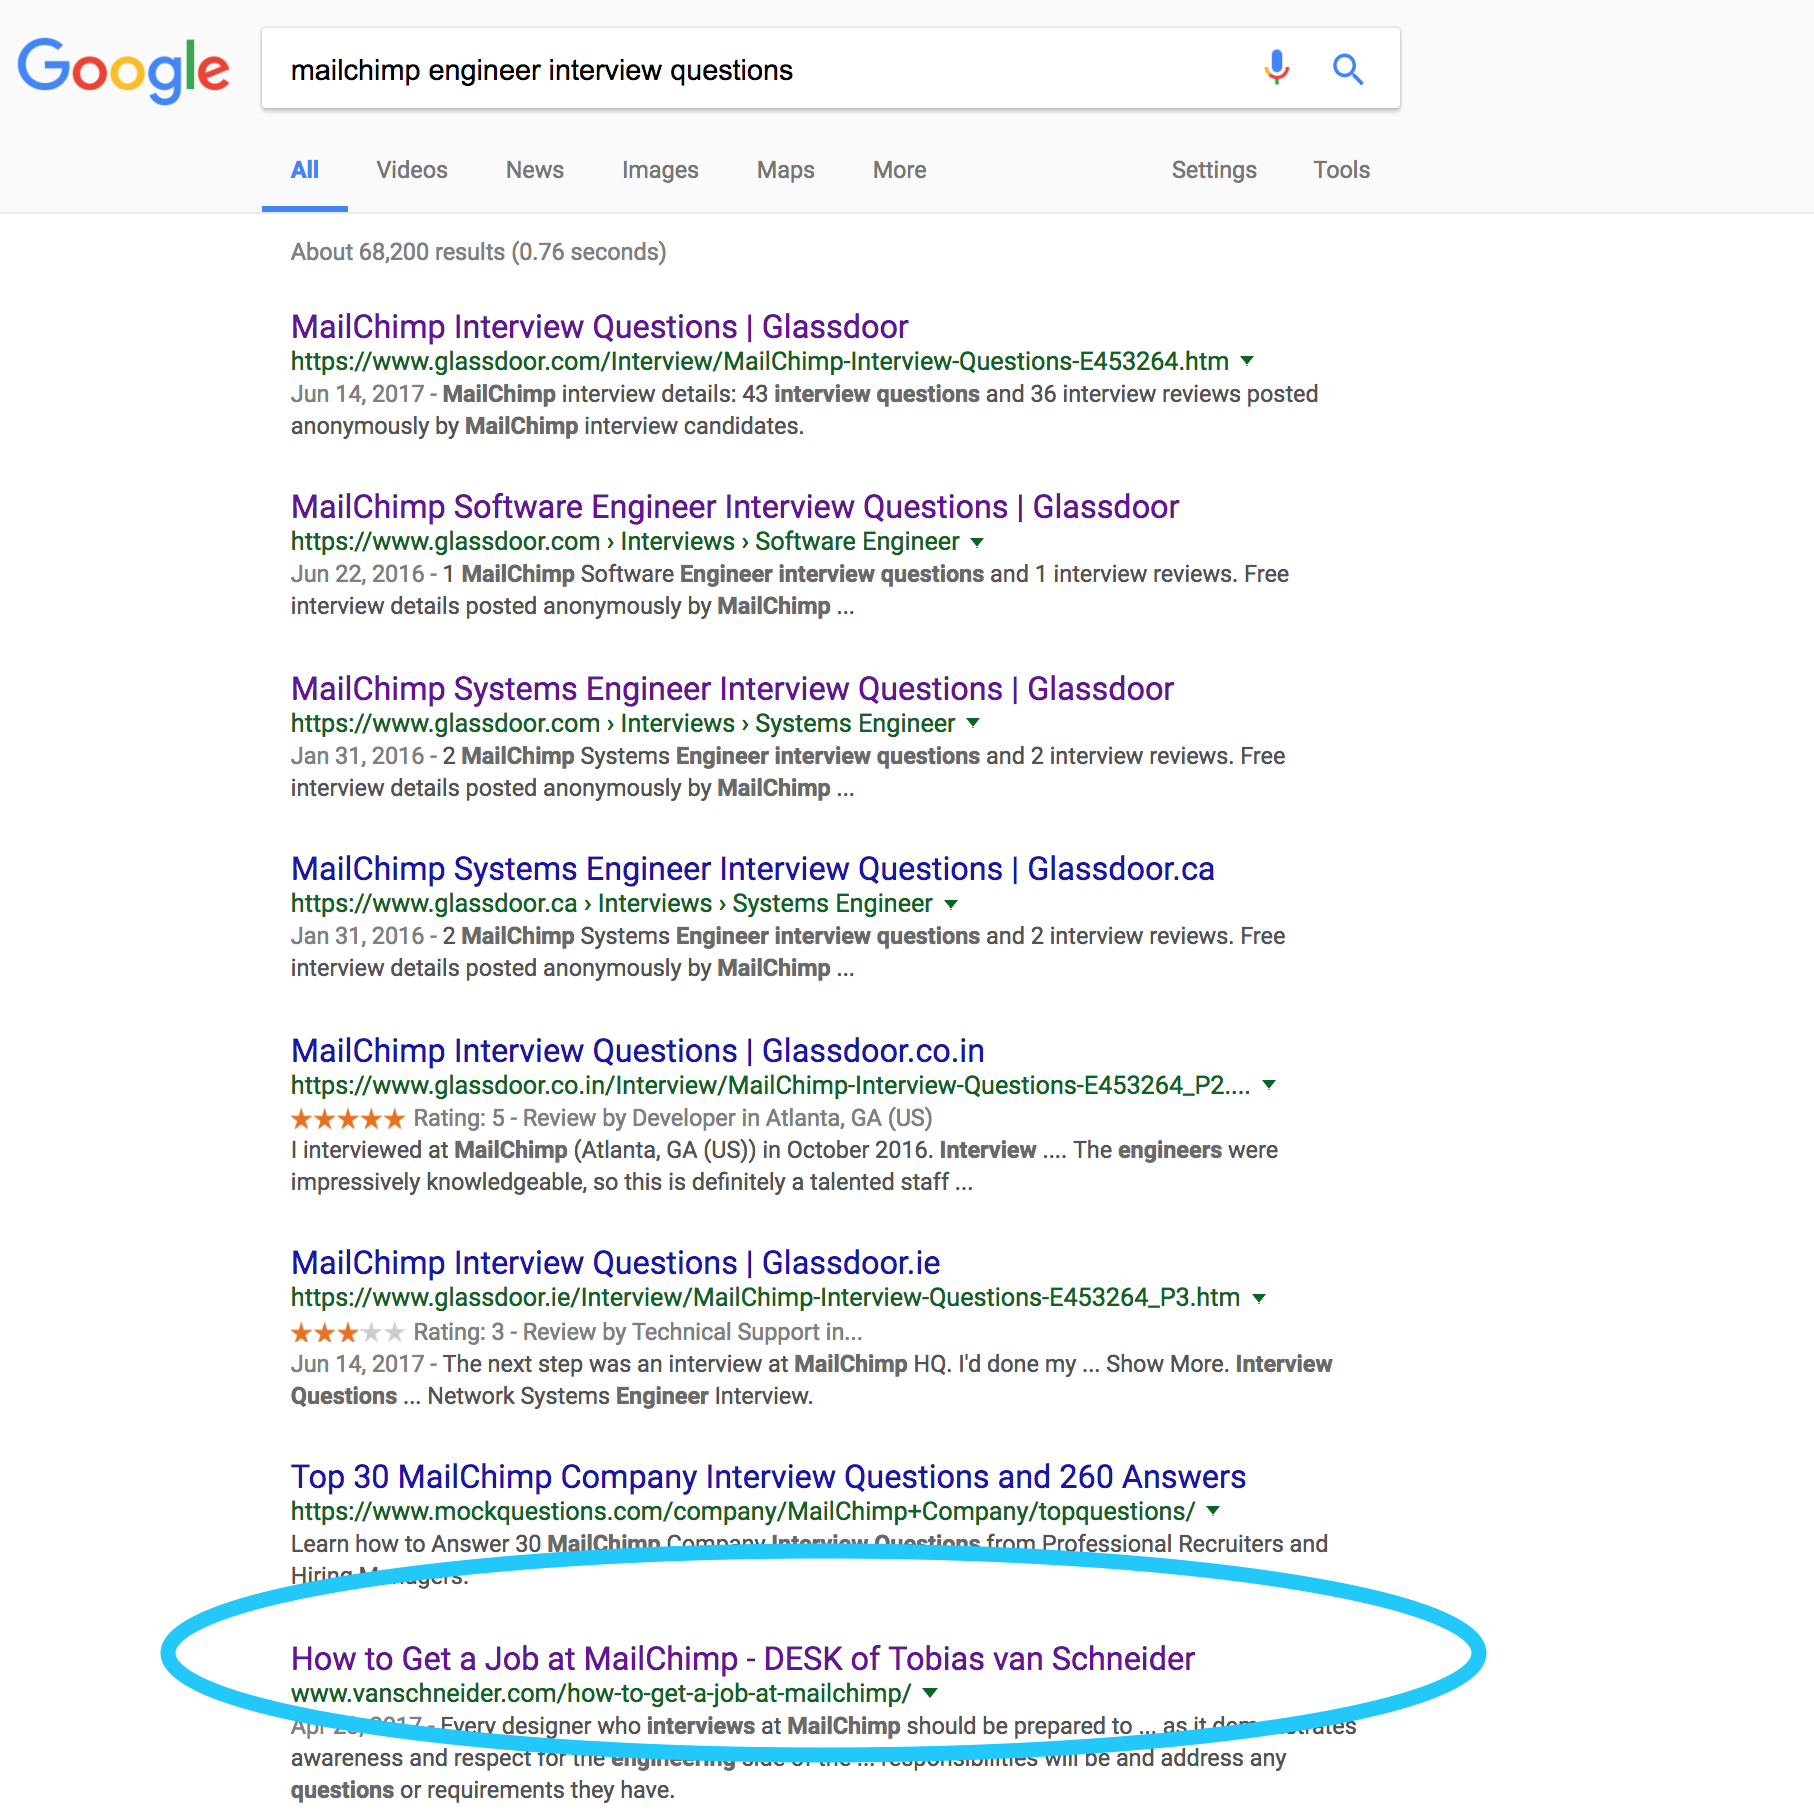Open search Tools
Screen dimensions: 1814x1816
(x=1342, y=170)
